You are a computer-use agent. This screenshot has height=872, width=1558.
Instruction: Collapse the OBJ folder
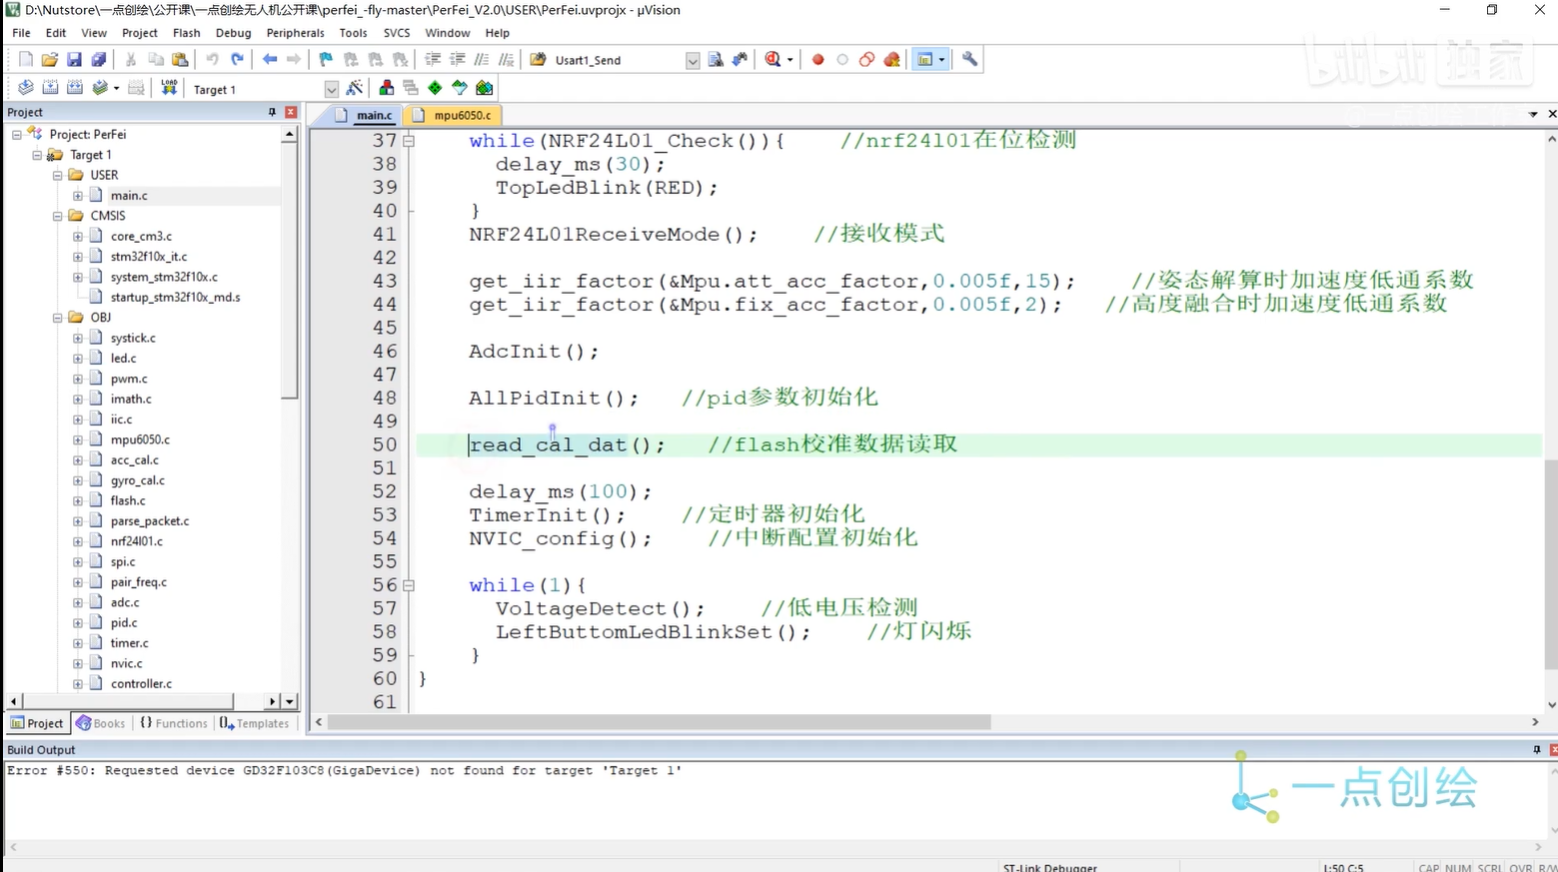pyautogui.click(x=58, y=317)
